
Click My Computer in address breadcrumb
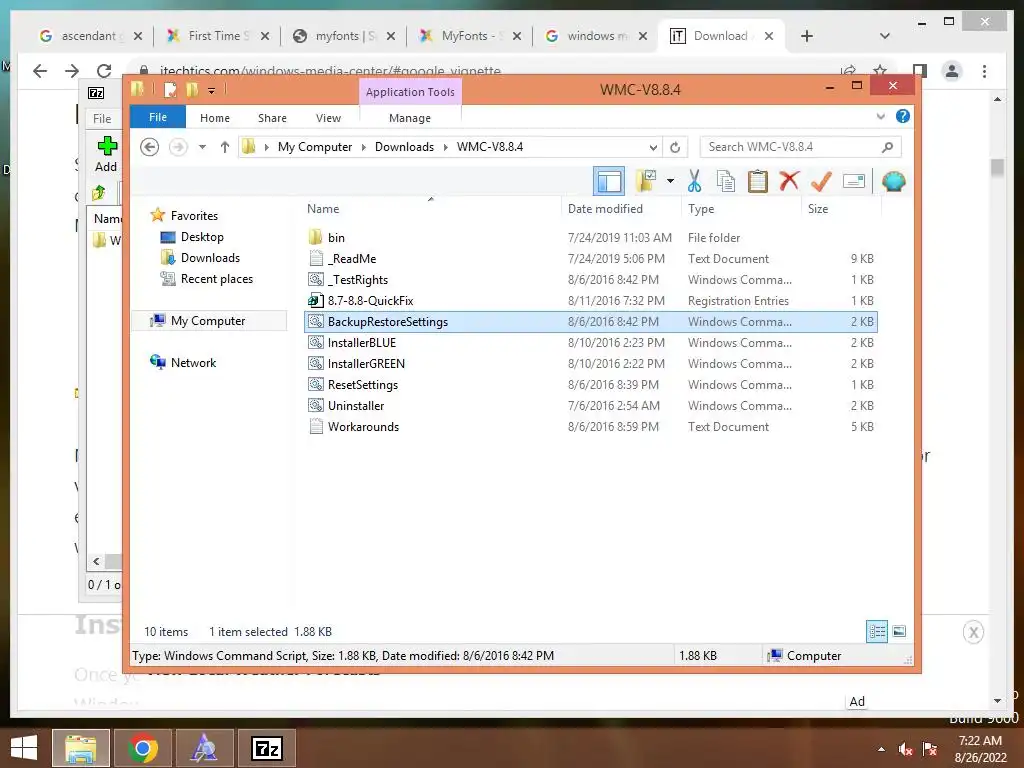point(315,147)
